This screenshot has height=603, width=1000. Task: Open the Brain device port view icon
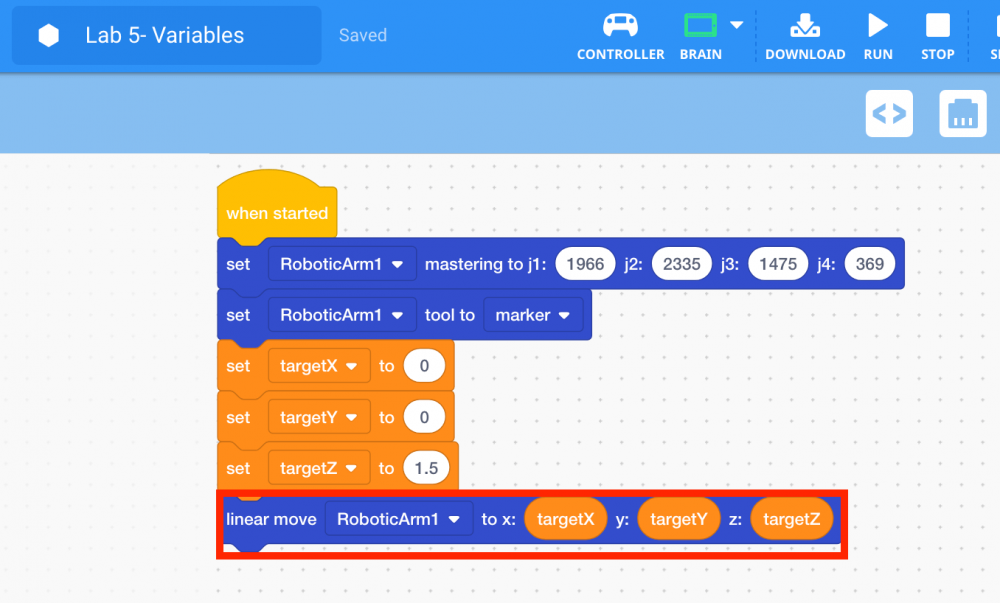962,113
